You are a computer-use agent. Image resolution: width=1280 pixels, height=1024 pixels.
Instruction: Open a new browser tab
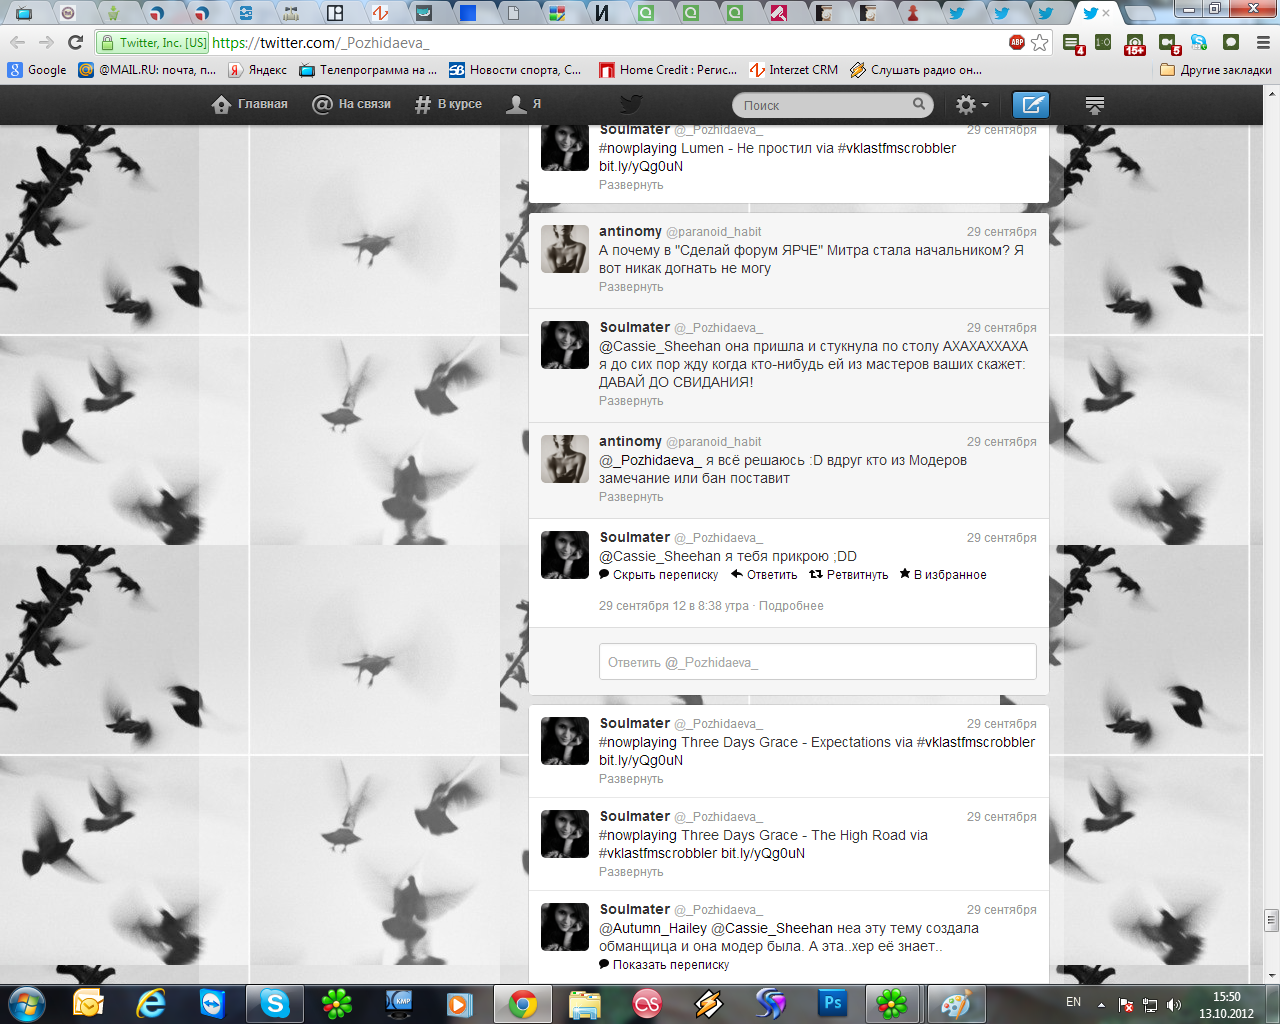[x=1141, y=13]
